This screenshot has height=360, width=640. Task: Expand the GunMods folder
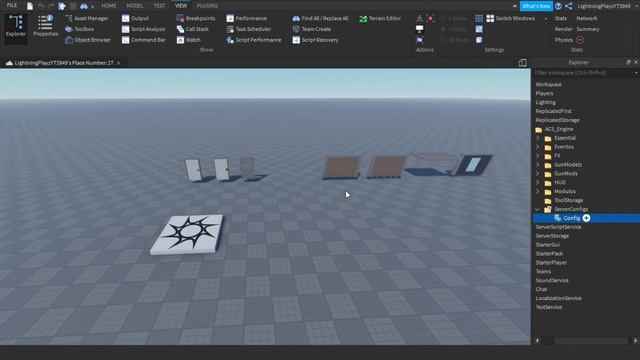point(538,173)
